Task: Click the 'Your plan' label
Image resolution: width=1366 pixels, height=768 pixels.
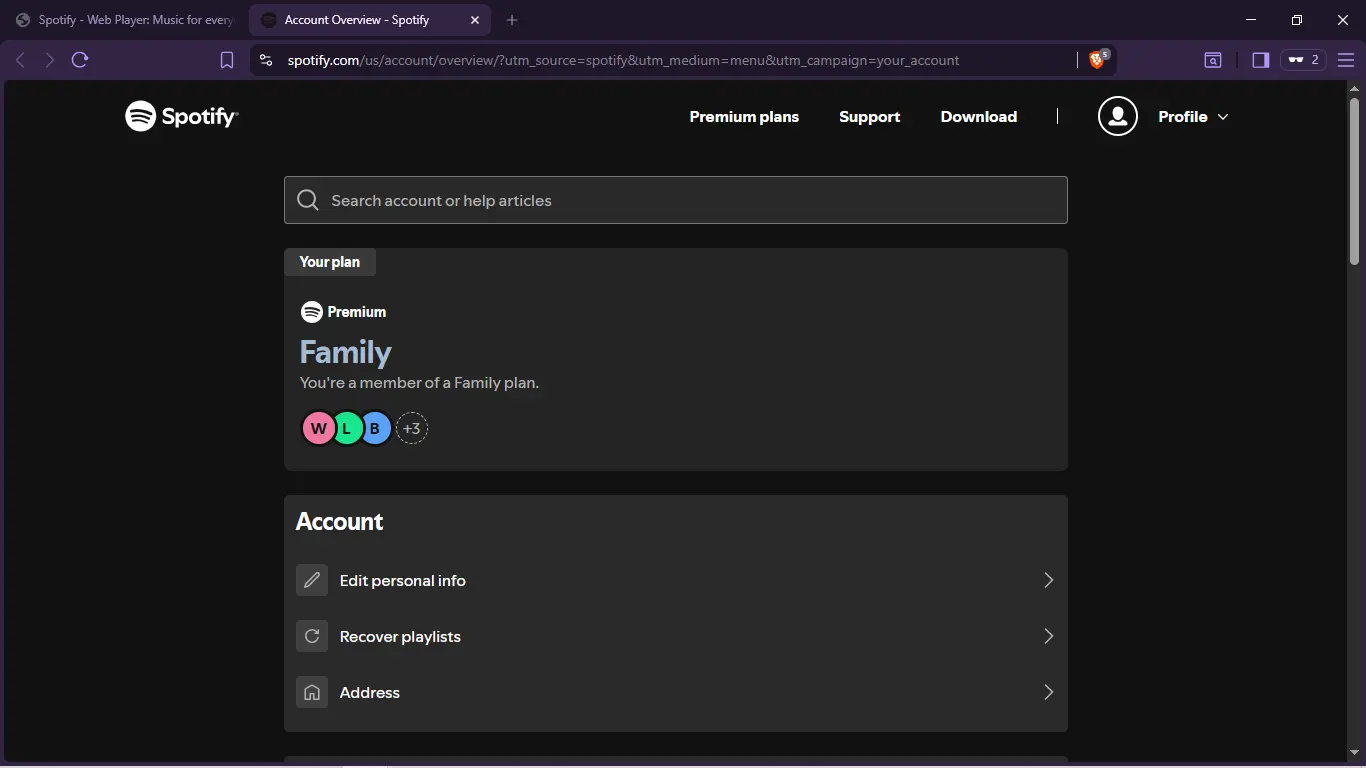Action: [330, 262]
